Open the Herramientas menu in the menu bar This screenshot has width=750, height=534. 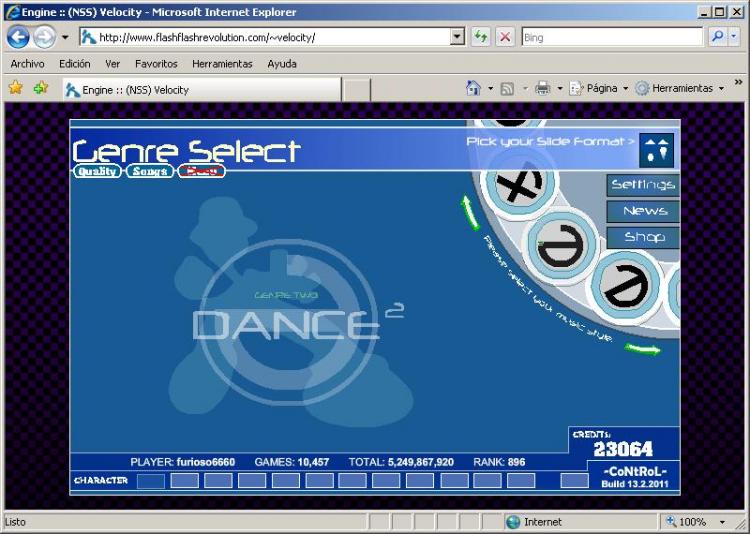pos(222,64)
